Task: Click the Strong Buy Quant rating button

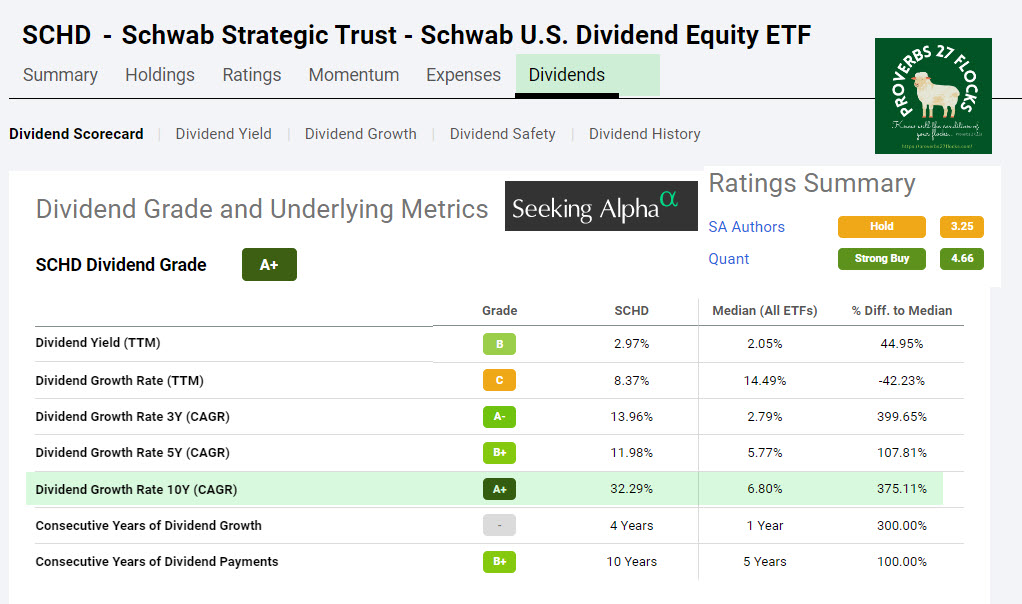Action: click(881, 259)
